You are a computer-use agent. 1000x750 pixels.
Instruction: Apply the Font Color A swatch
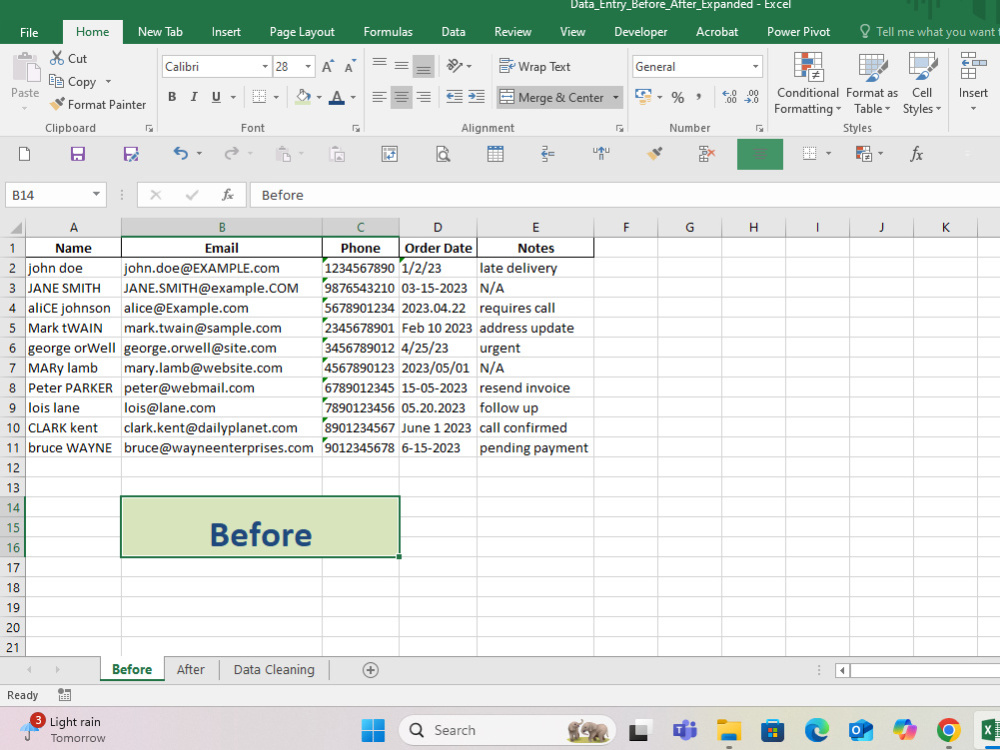tap(337, 97)
